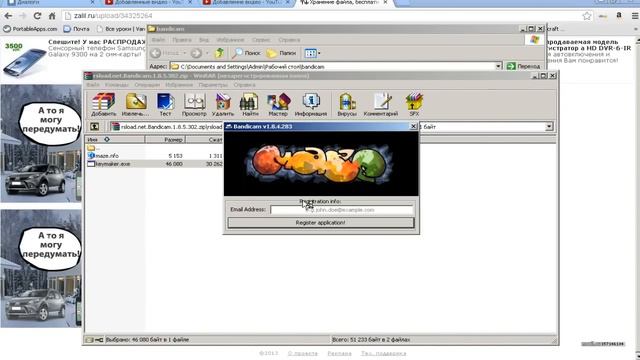Screen dimensions: 640x360
Task: Select the keymaker.exe file row
Action: (x=154, y=164)
